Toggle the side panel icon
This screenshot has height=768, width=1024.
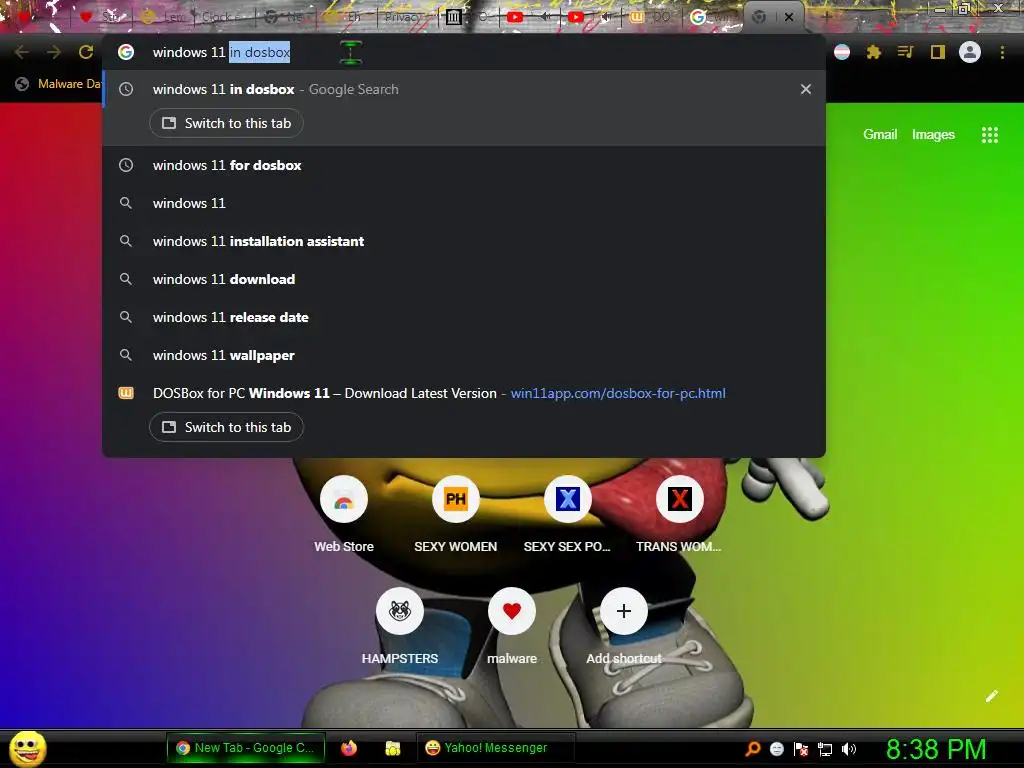point(937,52)
